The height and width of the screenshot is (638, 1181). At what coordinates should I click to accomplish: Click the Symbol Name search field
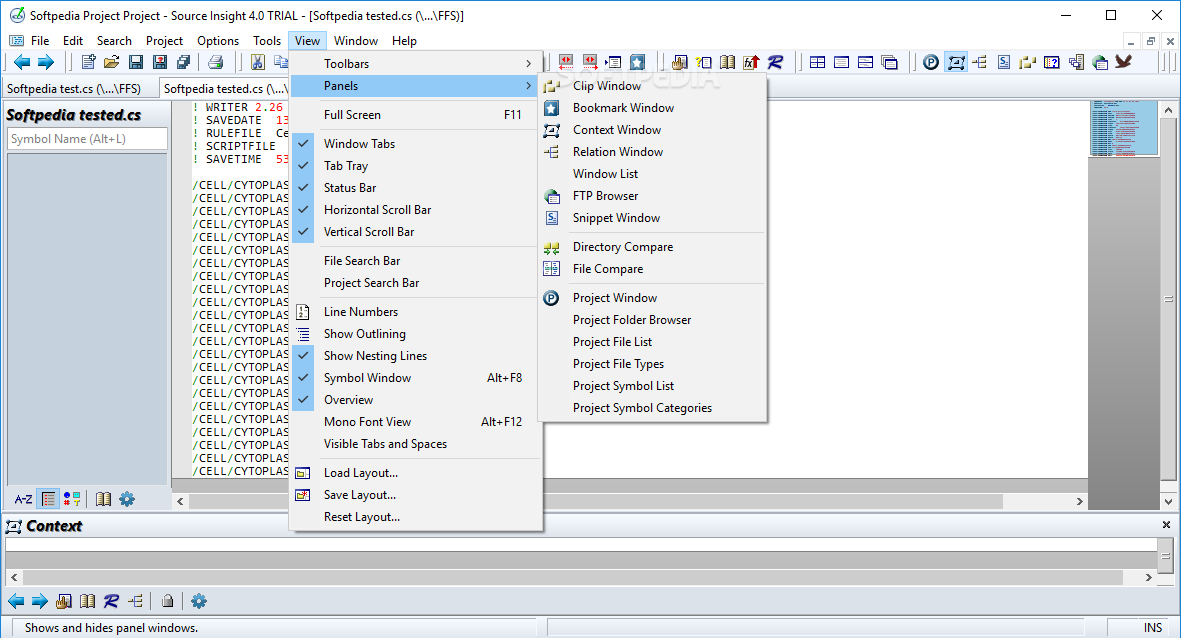coord(87,139)
